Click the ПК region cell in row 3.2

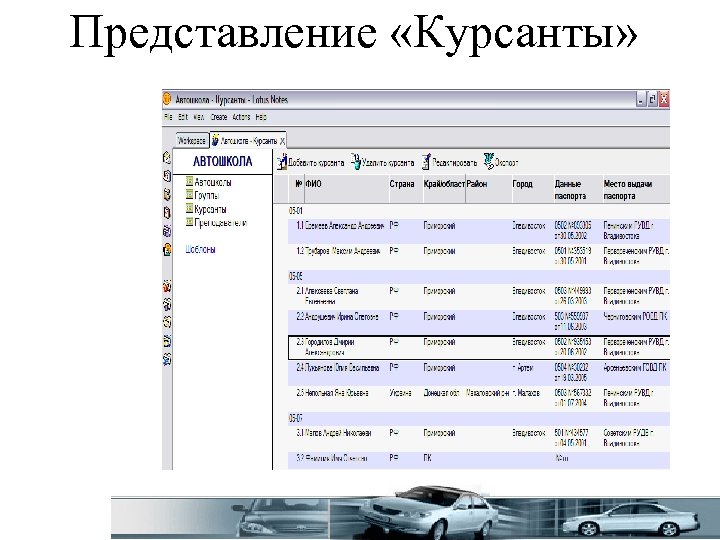pos(428,458)
